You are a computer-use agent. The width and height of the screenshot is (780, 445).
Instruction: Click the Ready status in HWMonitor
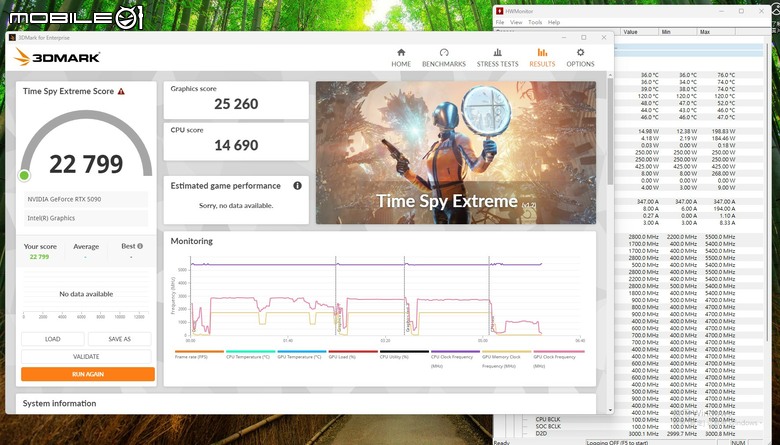click(x=501, y=443)
